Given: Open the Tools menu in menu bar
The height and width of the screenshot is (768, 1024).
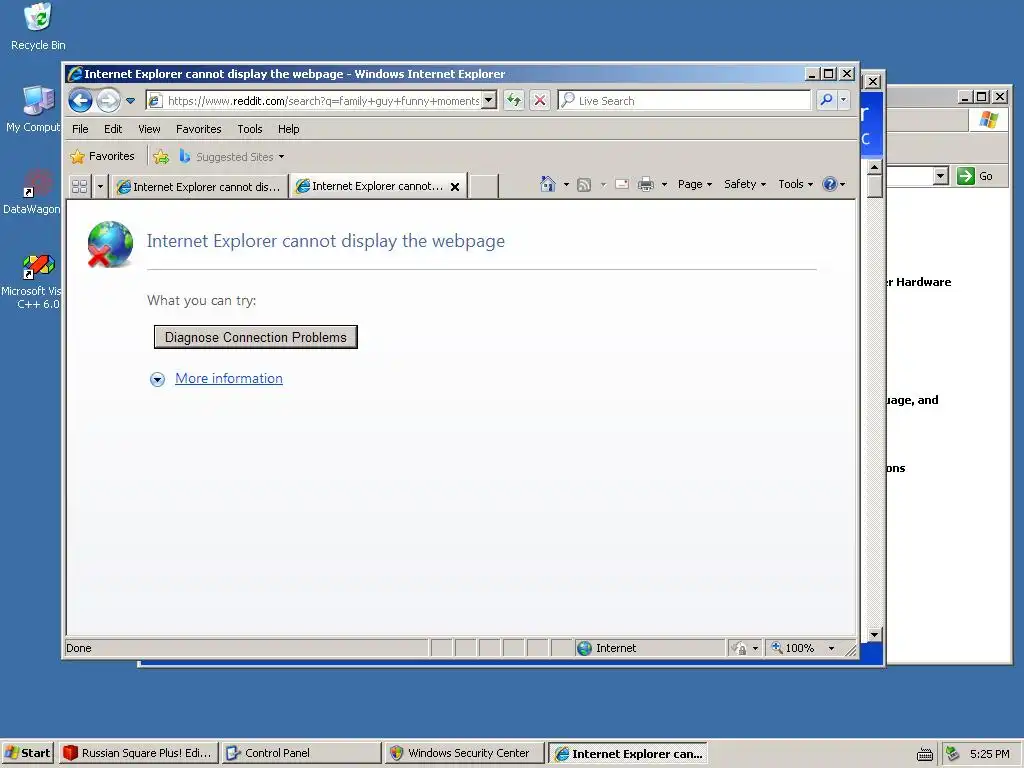Looking at the screenshot, I should coord(249,129).
